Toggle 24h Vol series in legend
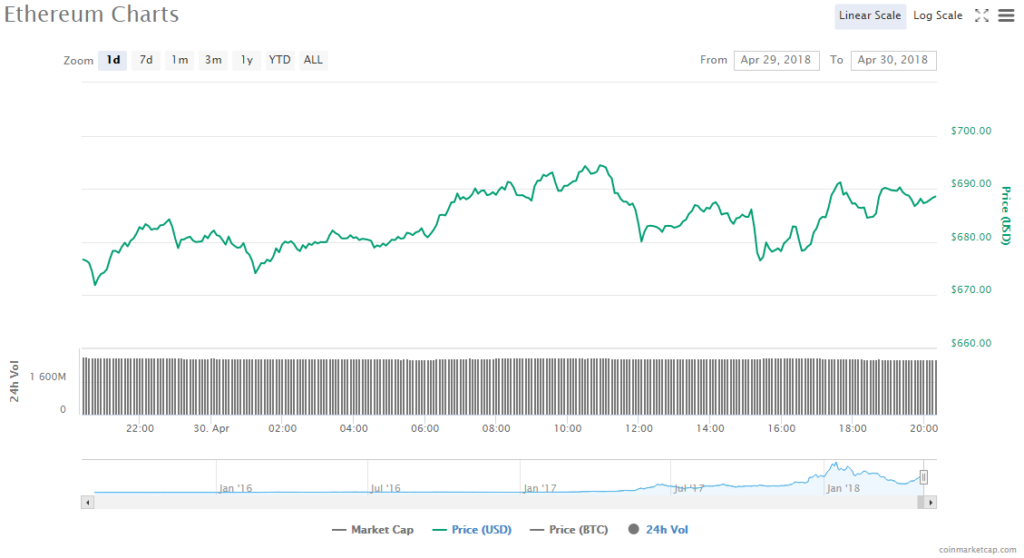The image size is (1024, 558). coord(658,530)
